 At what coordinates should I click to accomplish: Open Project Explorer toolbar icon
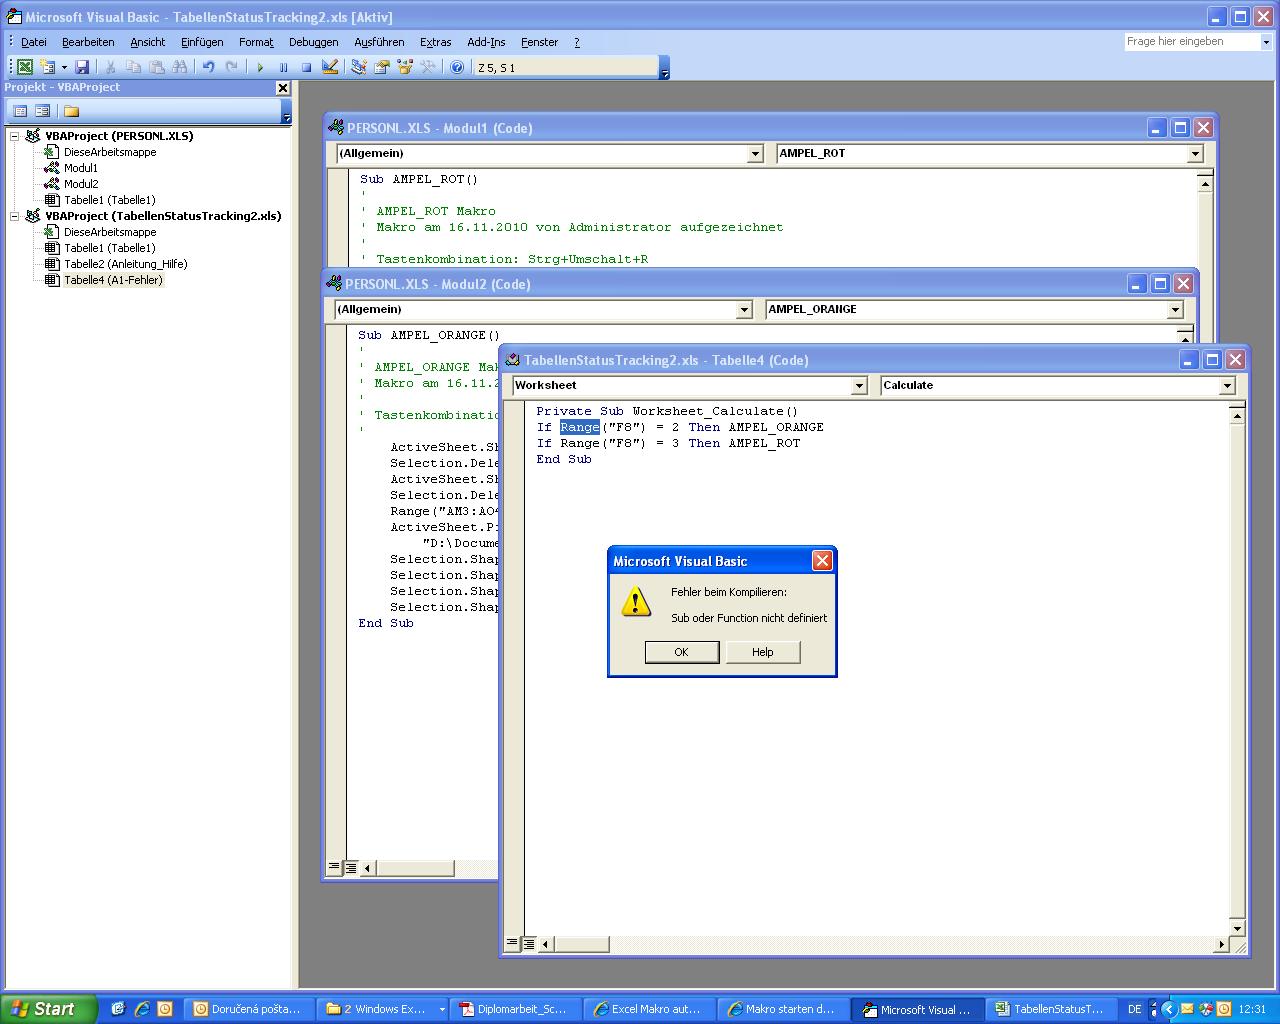pyautogui.click(x=358, y=67)
